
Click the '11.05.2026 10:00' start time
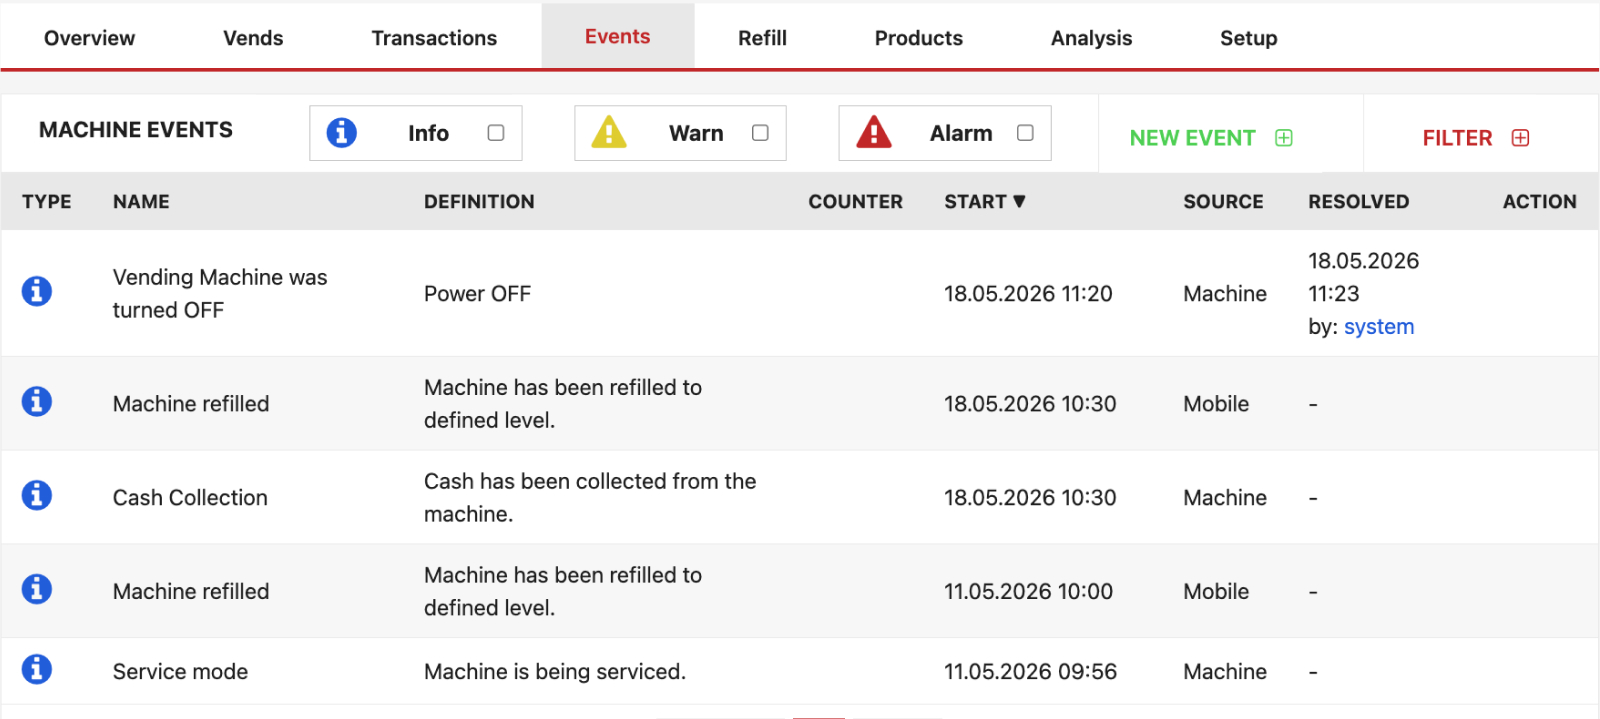pyautogui.click(x=1028, y=592)
